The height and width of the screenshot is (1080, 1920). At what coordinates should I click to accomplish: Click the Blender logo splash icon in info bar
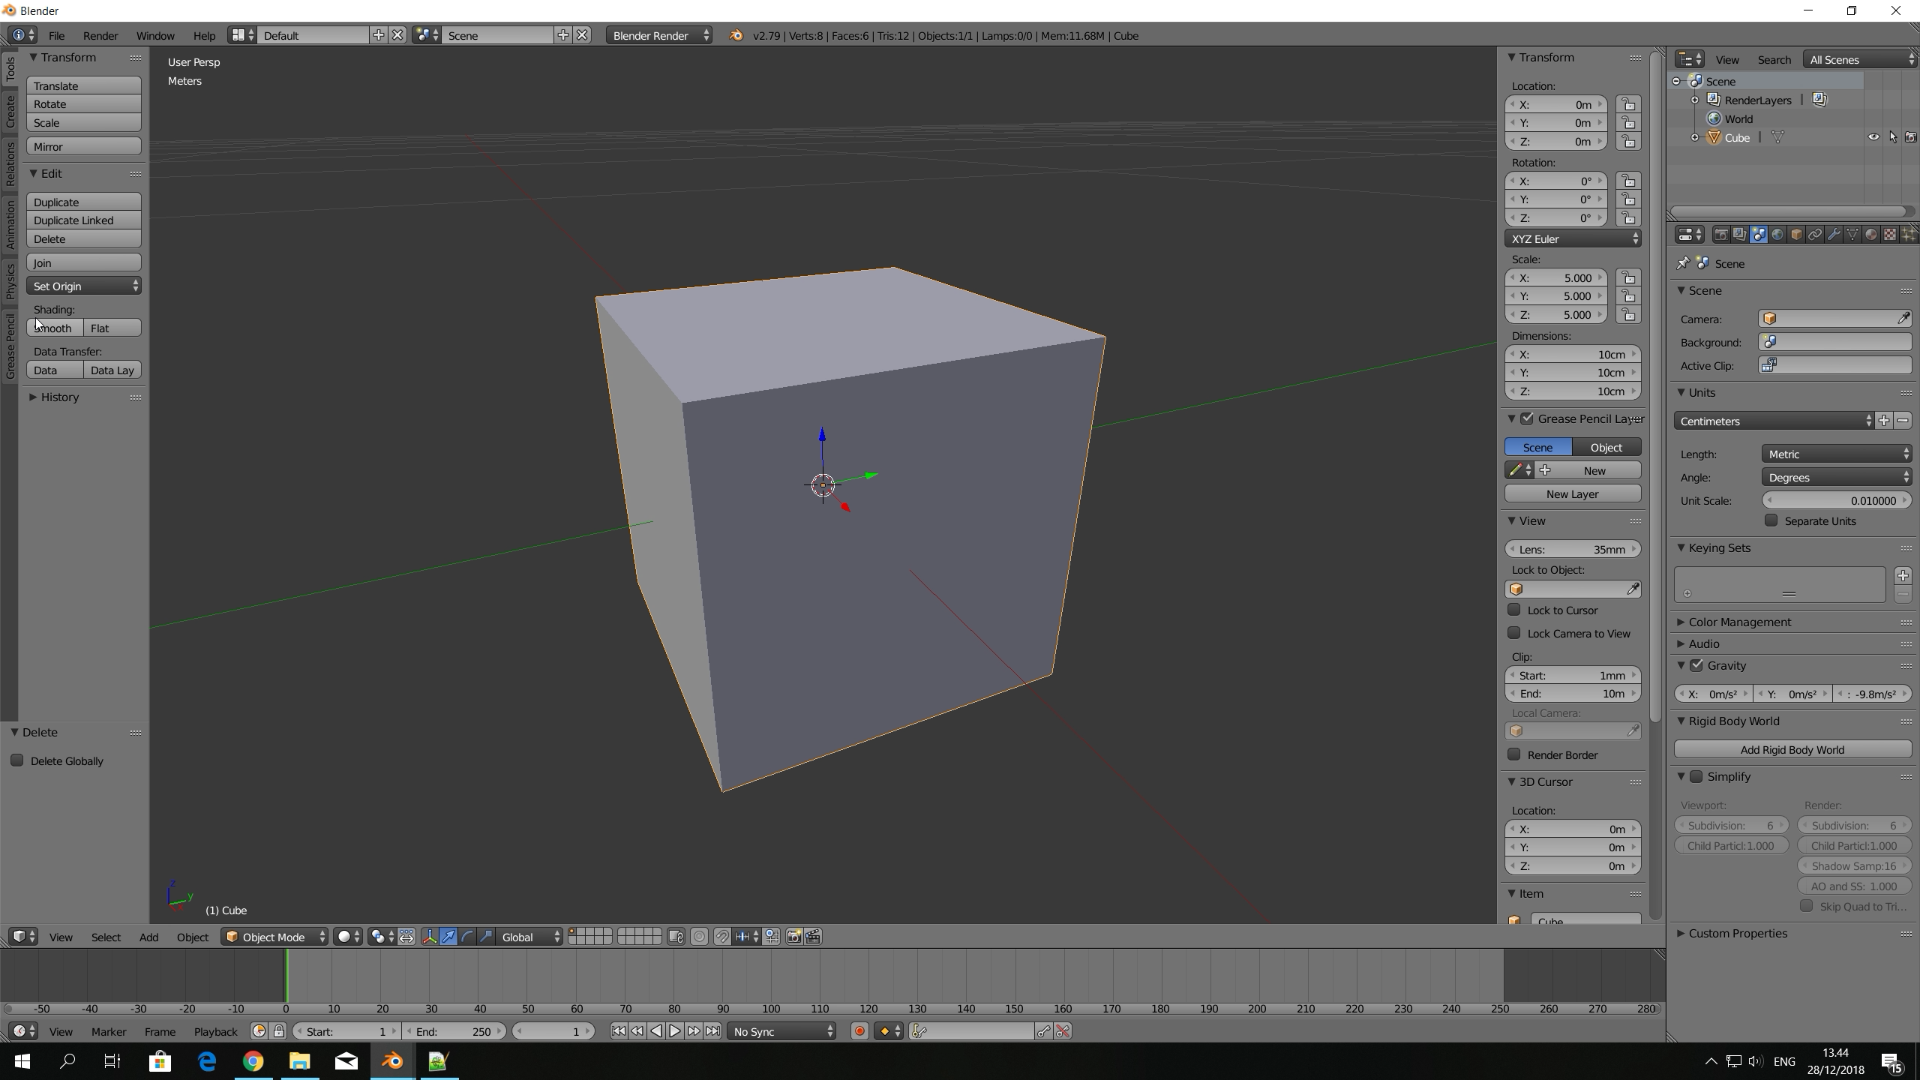736,35
